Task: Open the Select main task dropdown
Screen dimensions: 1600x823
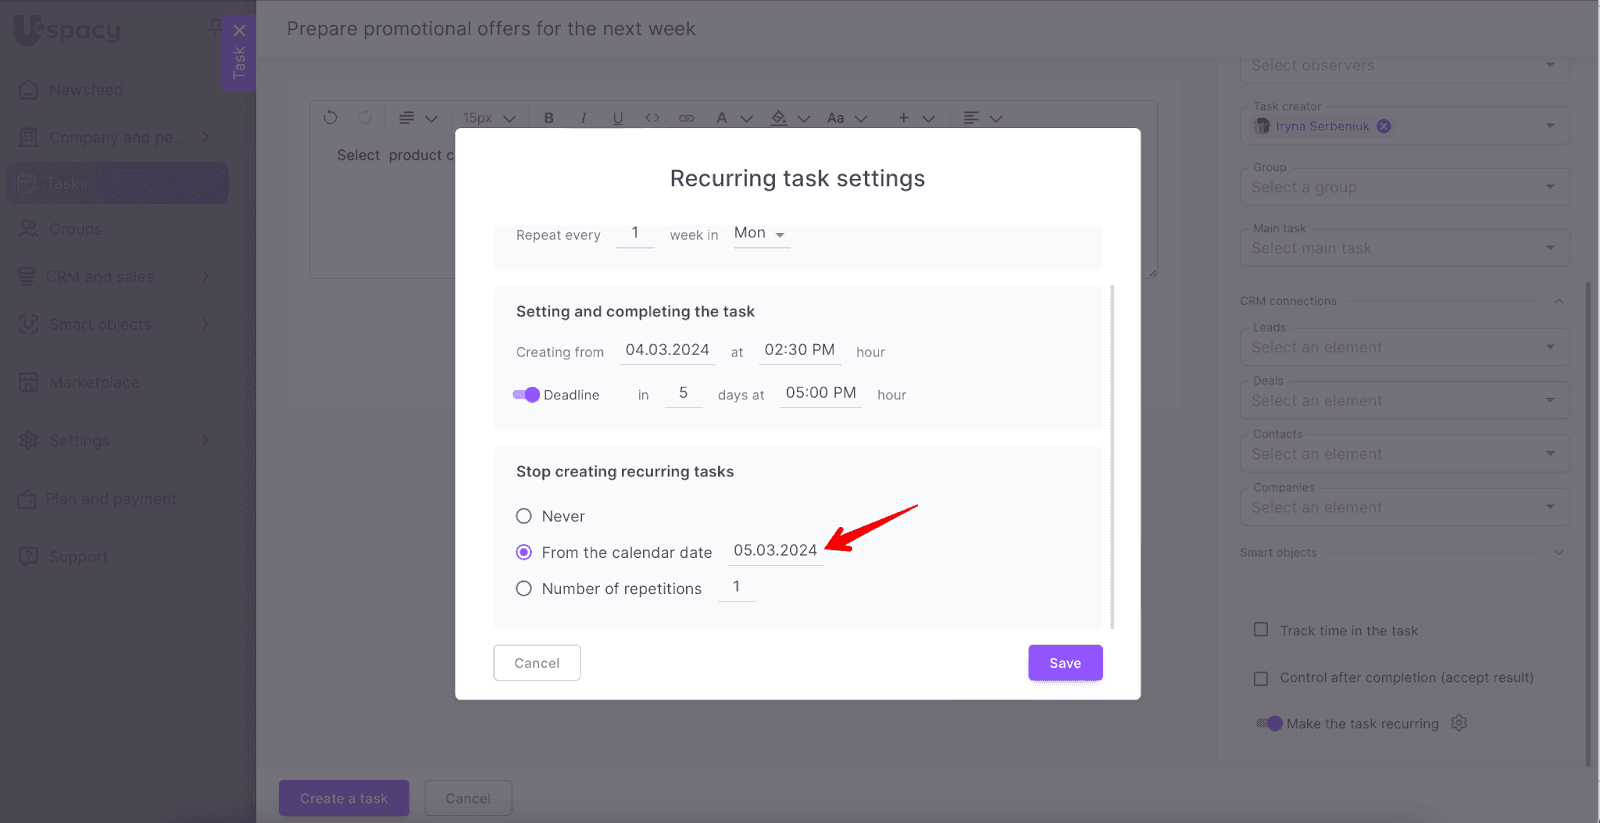Action: [x=1404, y=248]
